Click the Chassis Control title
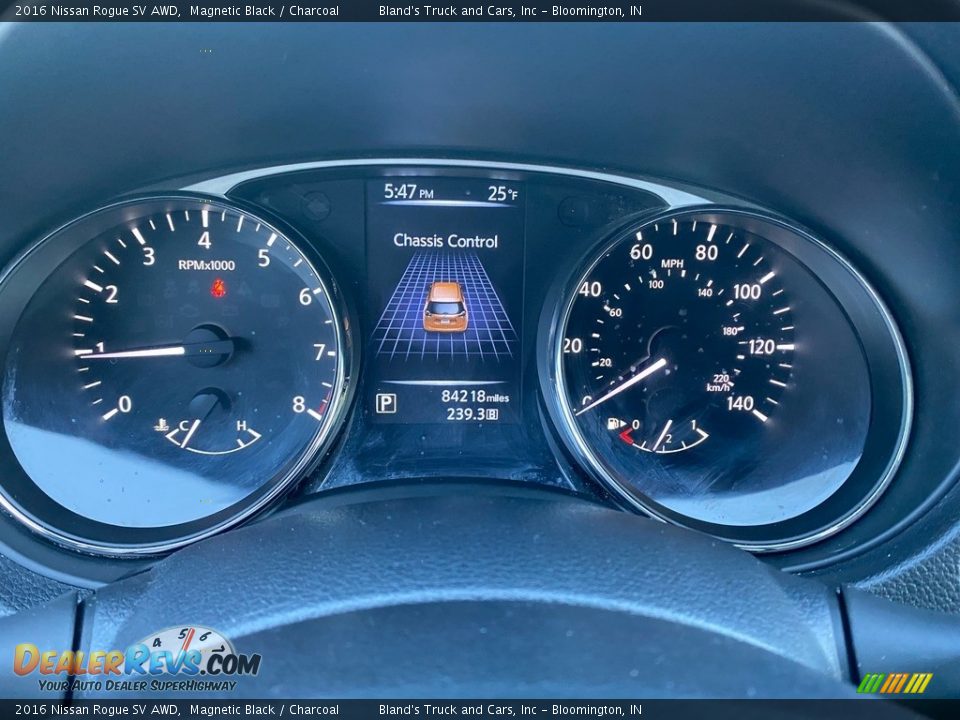 coord(445,241)
